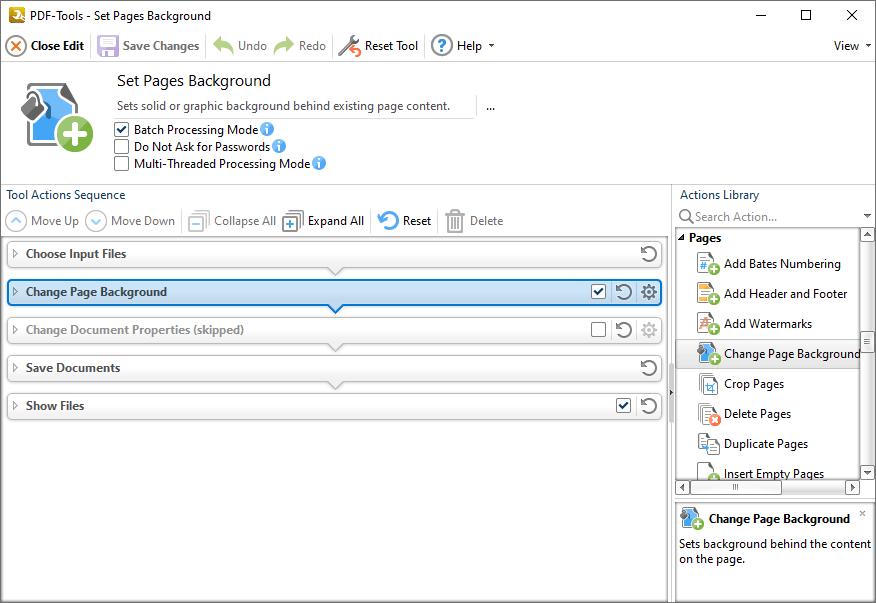Select Crop Pages action icon
876x603 pixels.
point(708,384)
